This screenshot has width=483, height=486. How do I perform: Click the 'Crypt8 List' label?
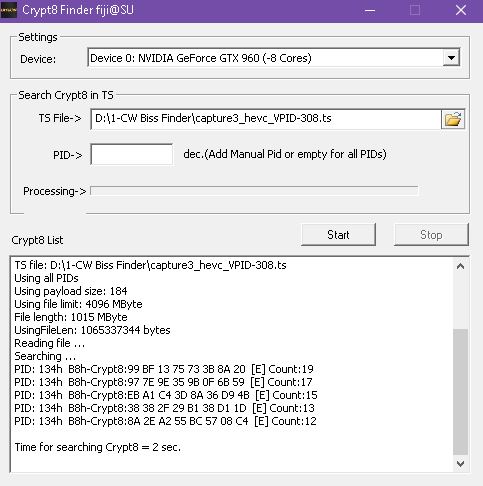click(x=37, y=240)
